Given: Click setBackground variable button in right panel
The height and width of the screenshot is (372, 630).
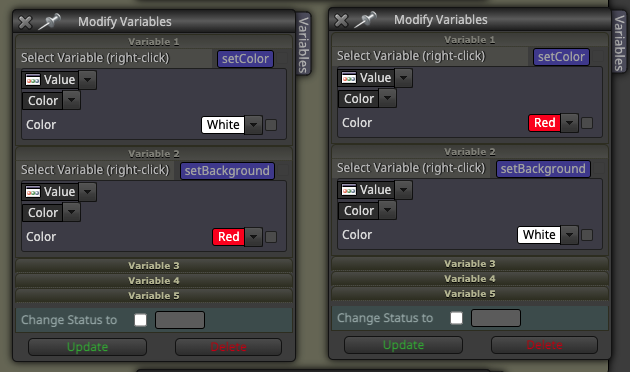Looking at the screenshot, I should tap(543, 169).
